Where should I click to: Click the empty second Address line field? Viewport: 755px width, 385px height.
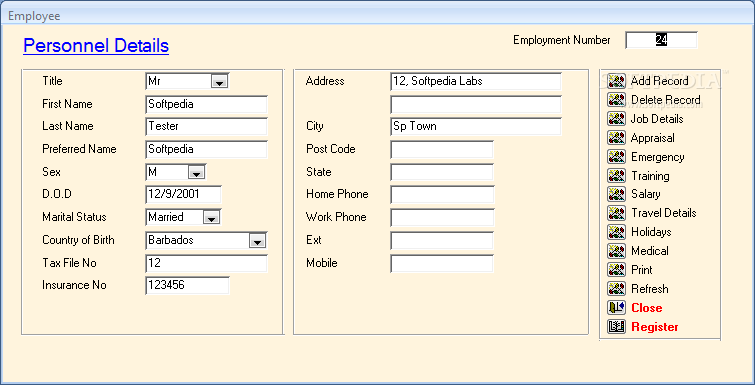point(476,104)
